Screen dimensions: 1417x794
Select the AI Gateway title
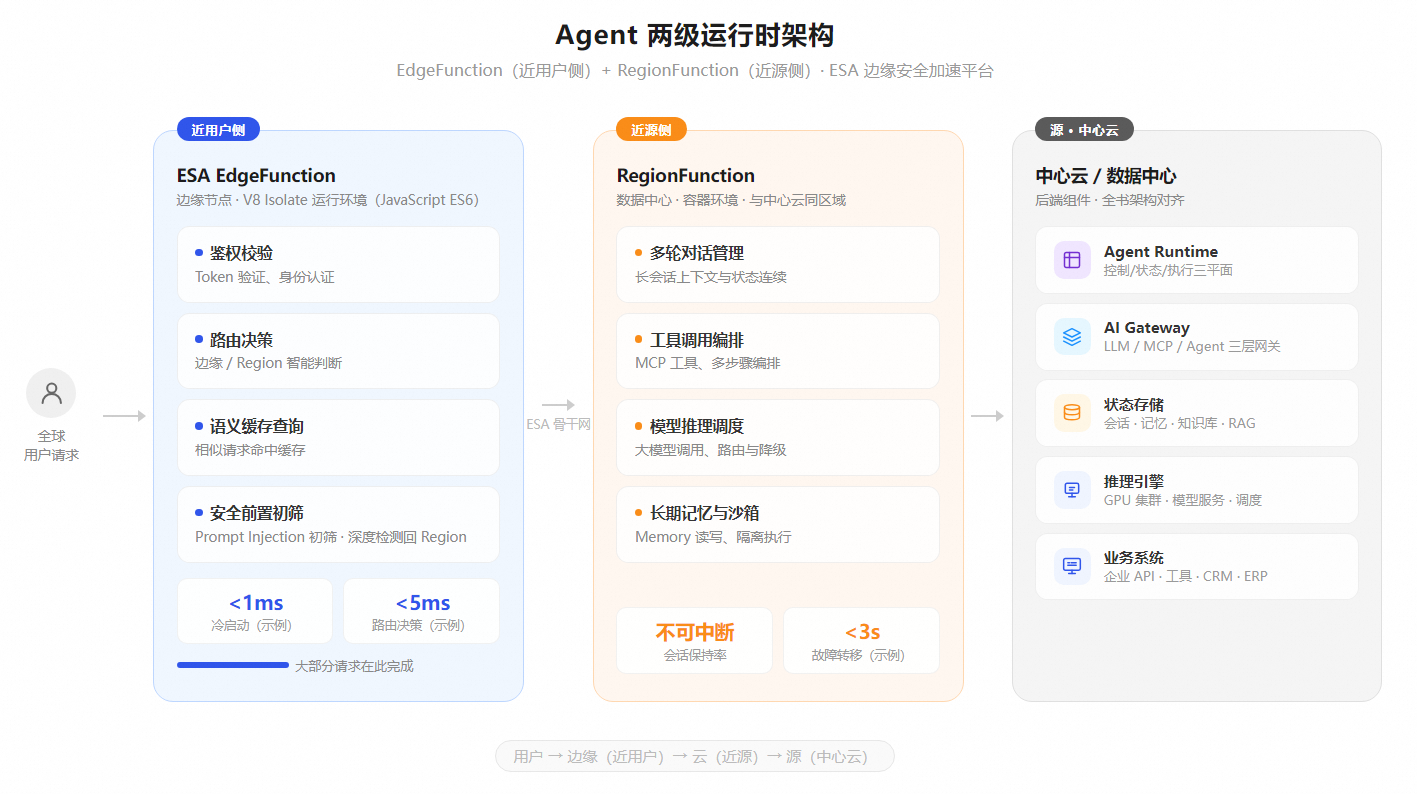tap(1147, 328)
